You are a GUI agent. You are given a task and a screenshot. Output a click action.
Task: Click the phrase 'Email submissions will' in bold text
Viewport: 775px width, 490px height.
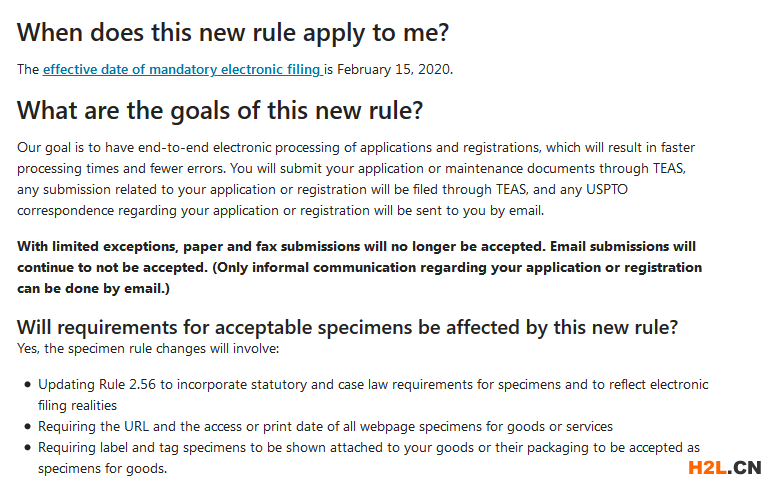coord(623,246)
